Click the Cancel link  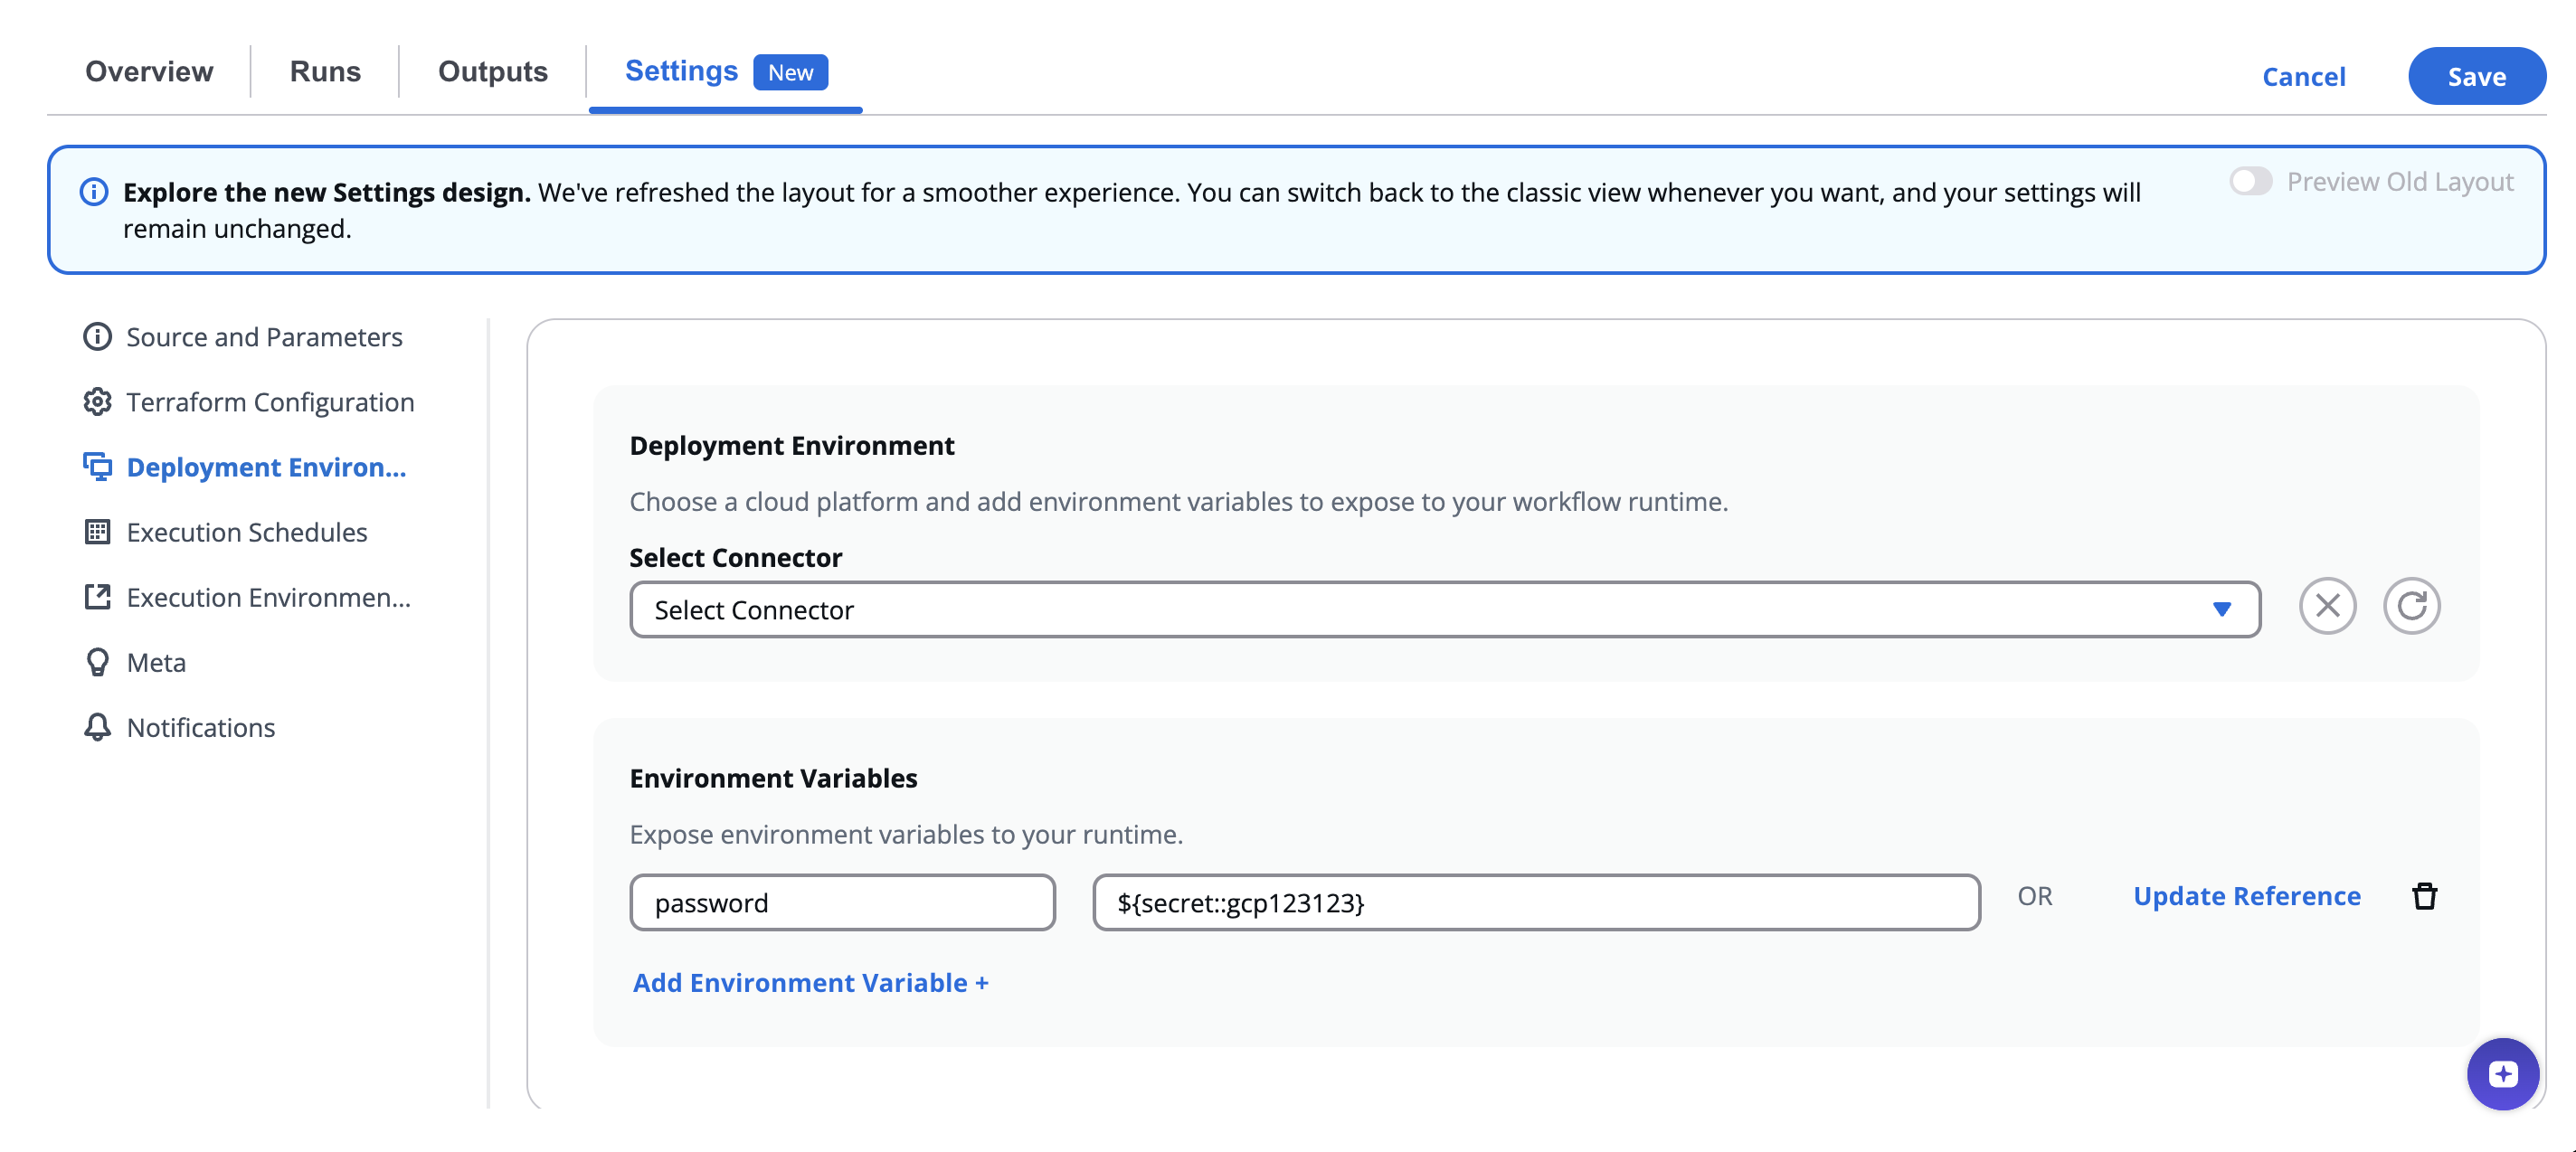pos(2303,77)
